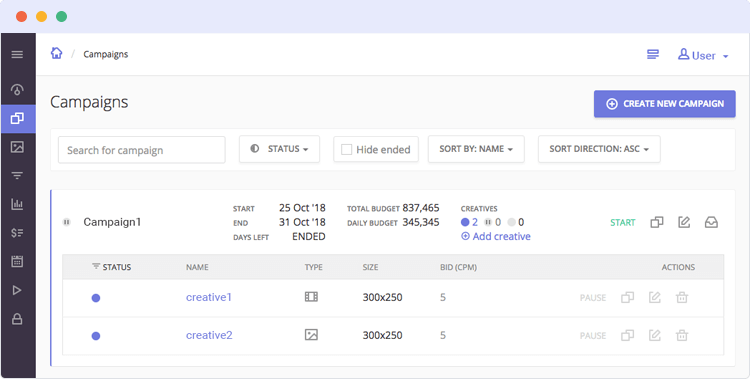Click the STATUS column header filter

point(111,267)
